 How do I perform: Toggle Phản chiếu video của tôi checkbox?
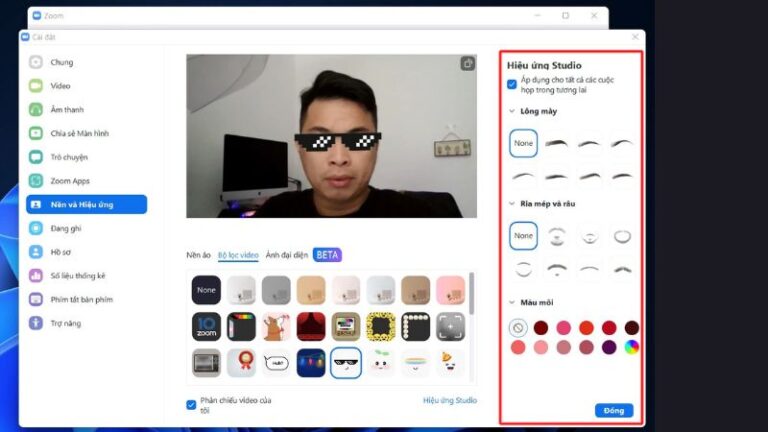(191, 405)
